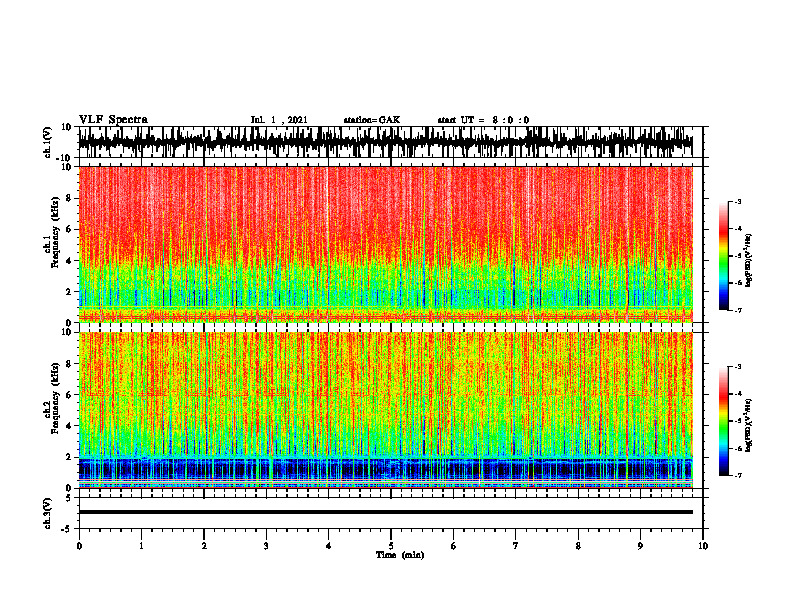This screenshot has height=612, width=792.
Task: Click the "5" tick on ch.3(V) axis
Action: tap(70, 498)
